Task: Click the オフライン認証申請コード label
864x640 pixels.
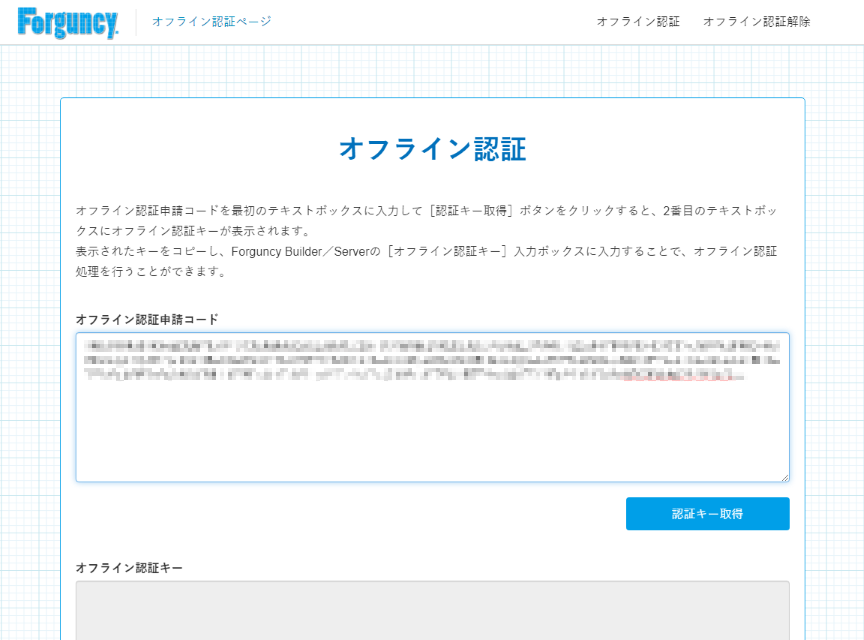Action: pos(147,319)
